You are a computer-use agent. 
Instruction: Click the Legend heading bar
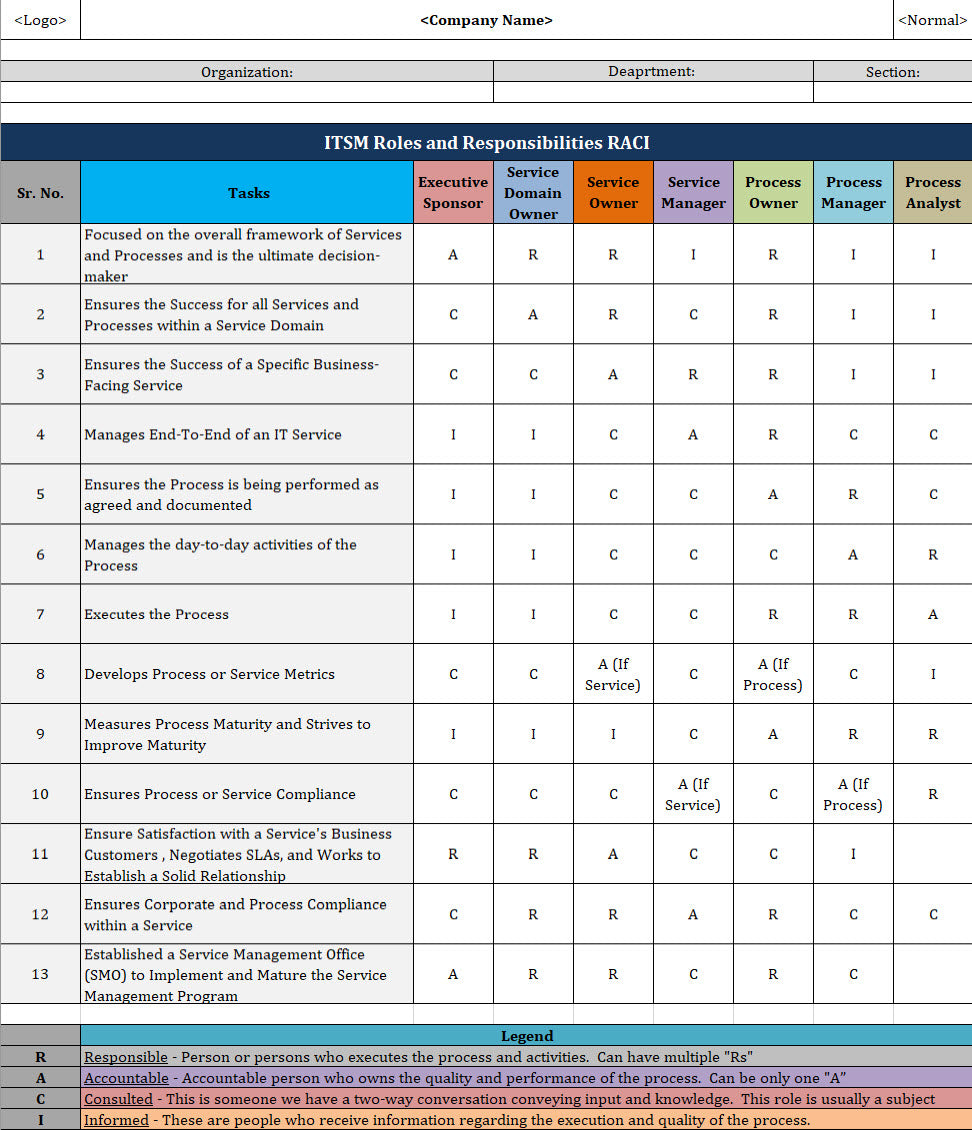526,1036
